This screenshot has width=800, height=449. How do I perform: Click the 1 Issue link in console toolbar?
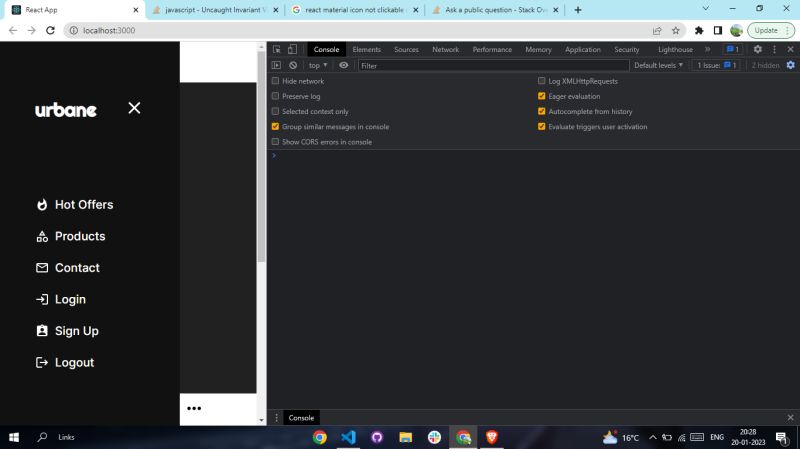coord(717,65)
